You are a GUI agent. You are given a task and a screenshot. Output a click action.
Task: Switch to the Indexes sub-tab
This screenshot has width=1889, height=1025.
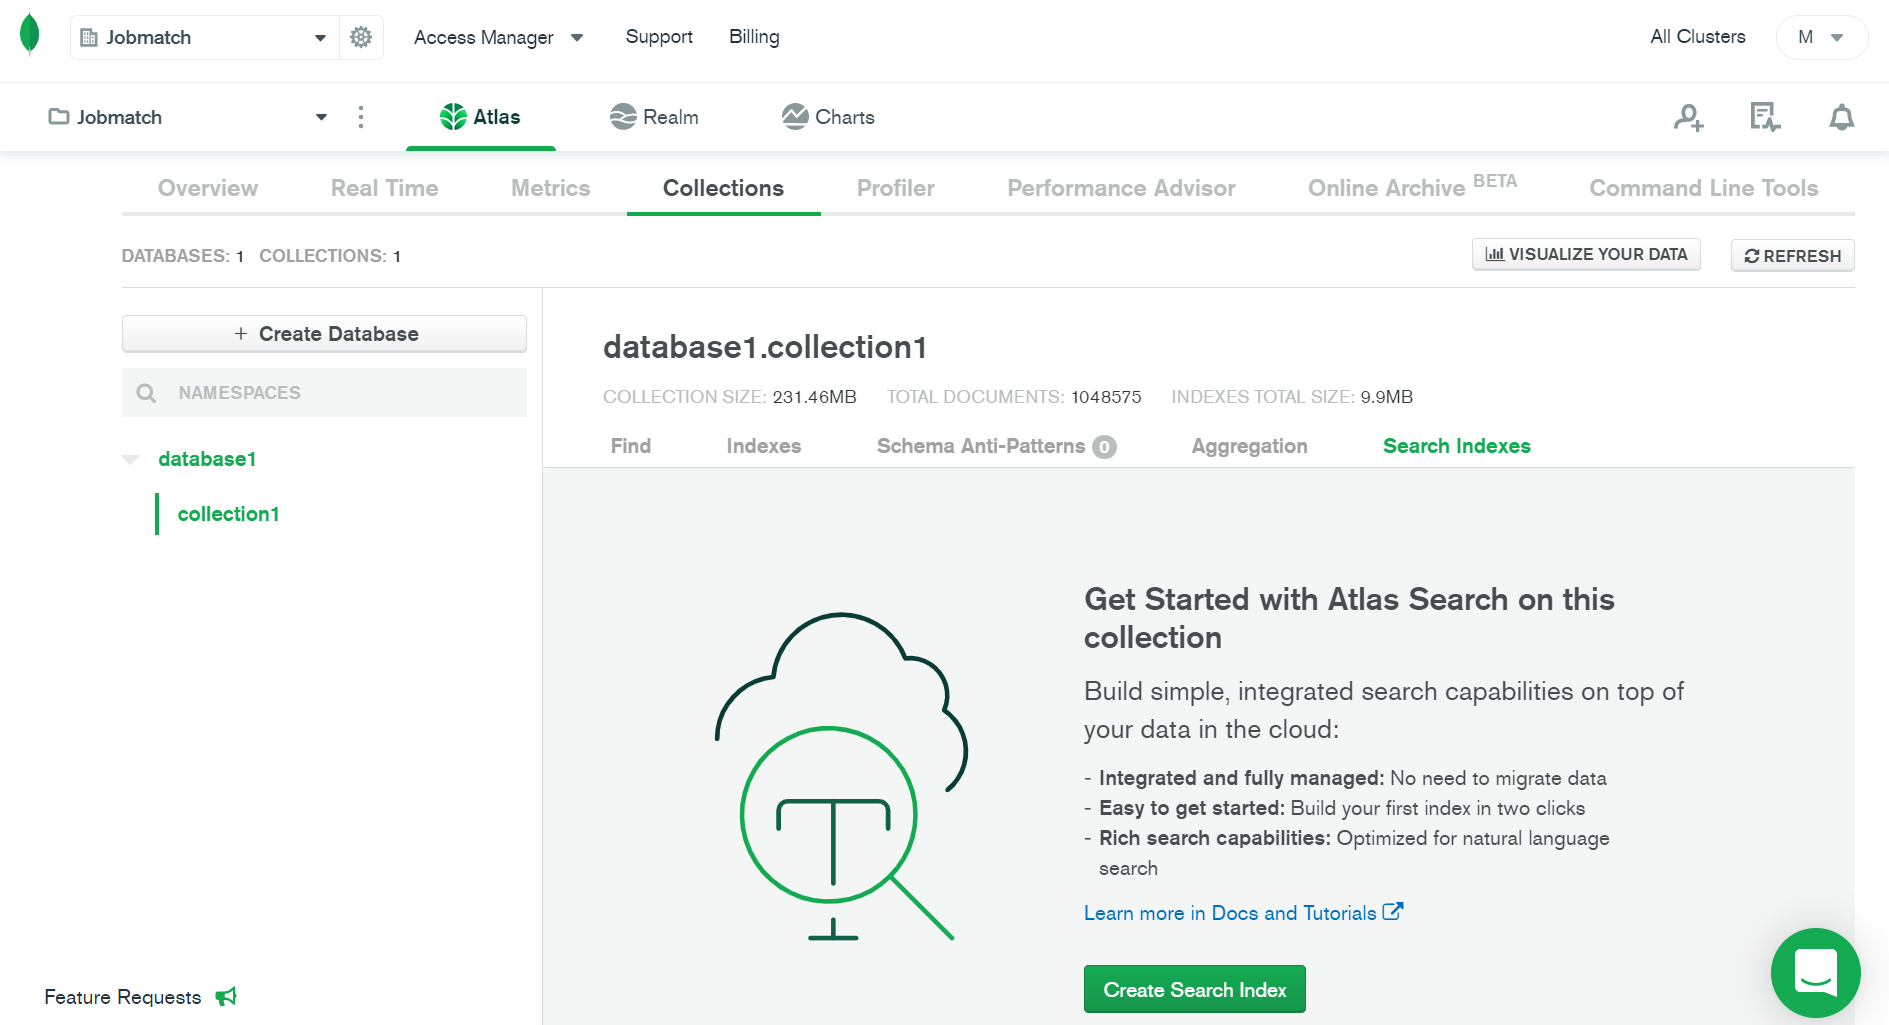764,446
